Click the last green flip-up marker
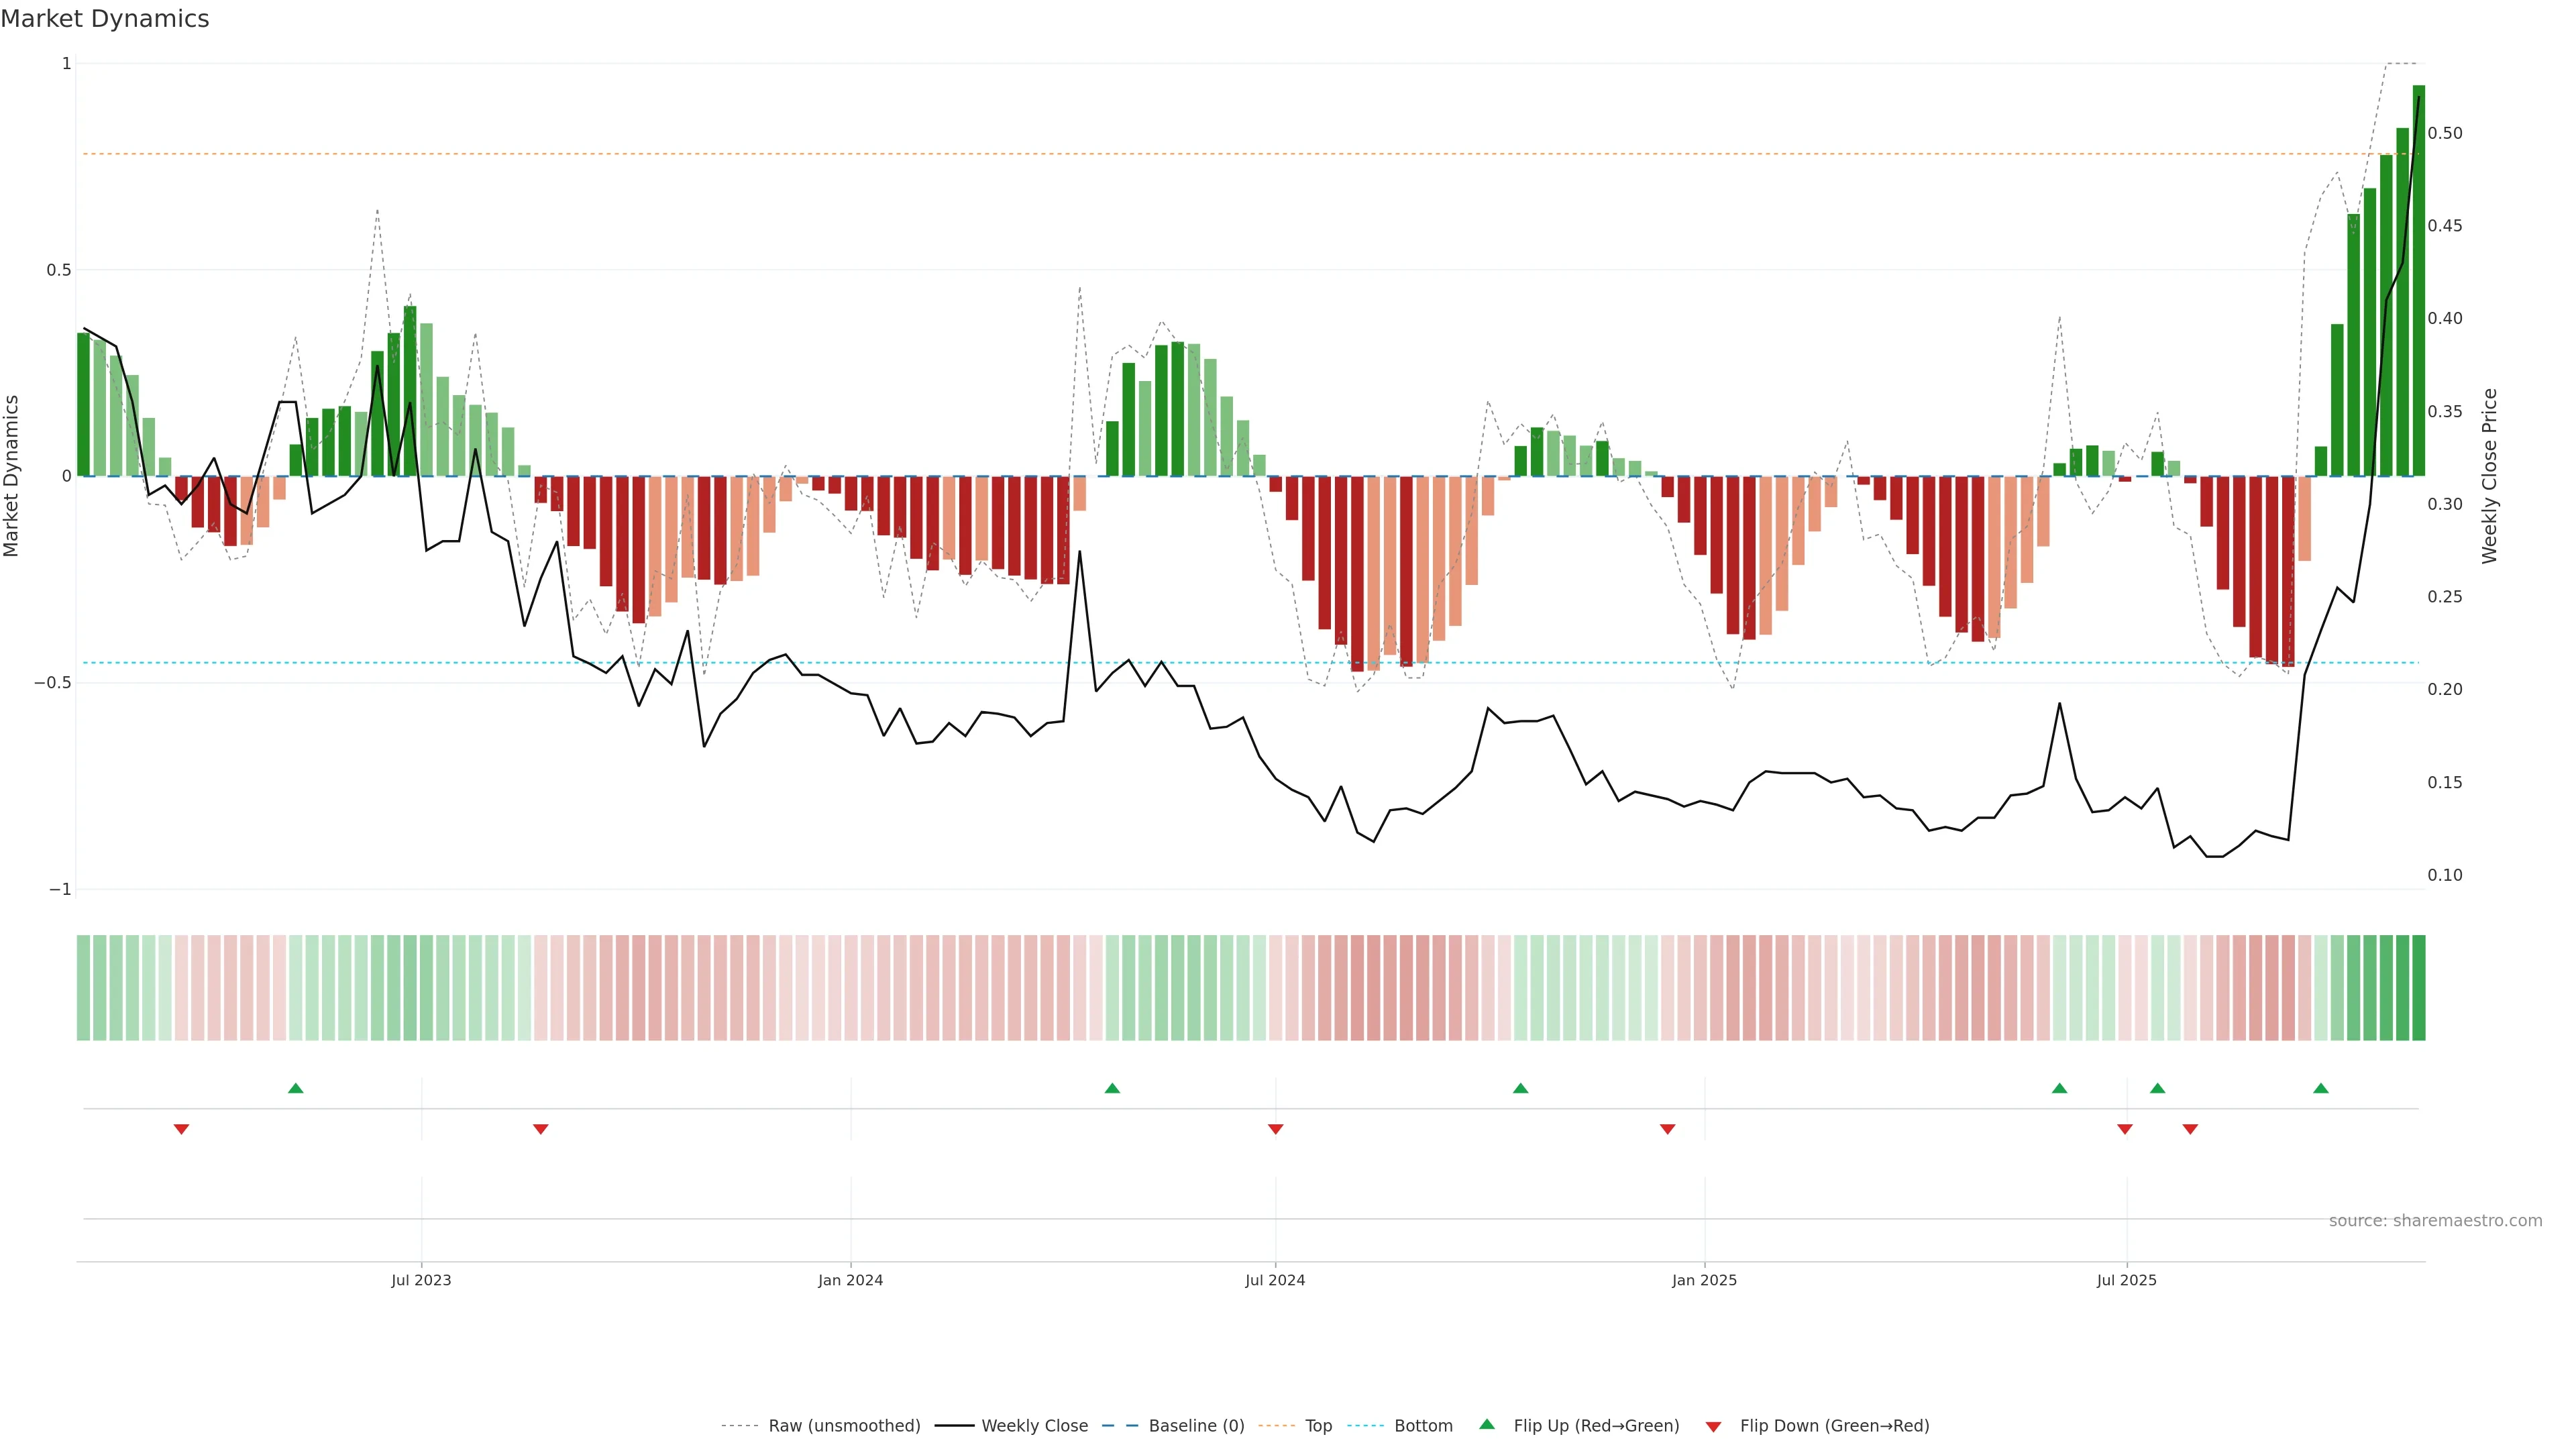Screen dimensions: 2576x1449 tap(2321, 1088)
